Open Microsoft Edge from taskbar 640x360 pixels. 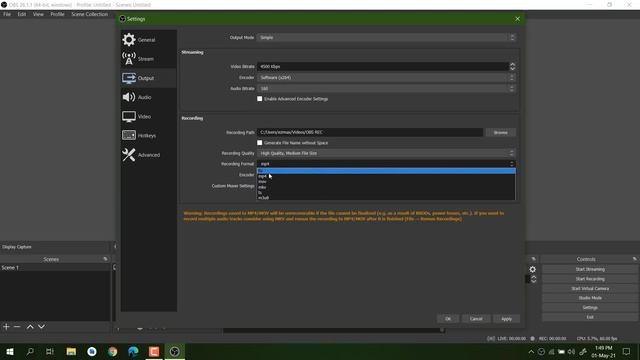point(133,351)
